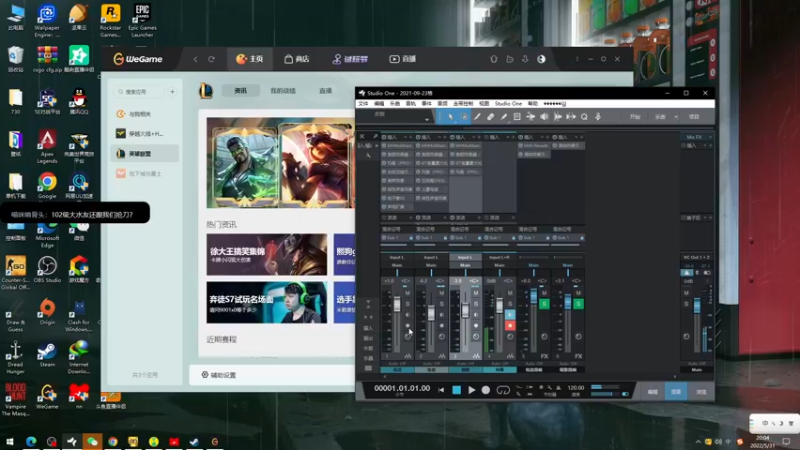Image resolution: width=800 pixels, height=450 pixels.
Task: Disable solo on channel 6
Action: [579, 304]
